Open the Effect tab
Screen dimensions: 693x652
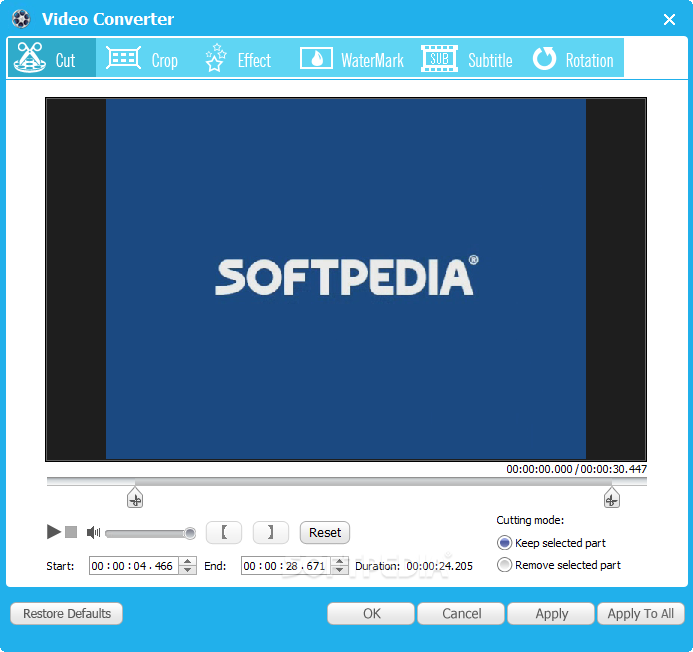point(238,58)
